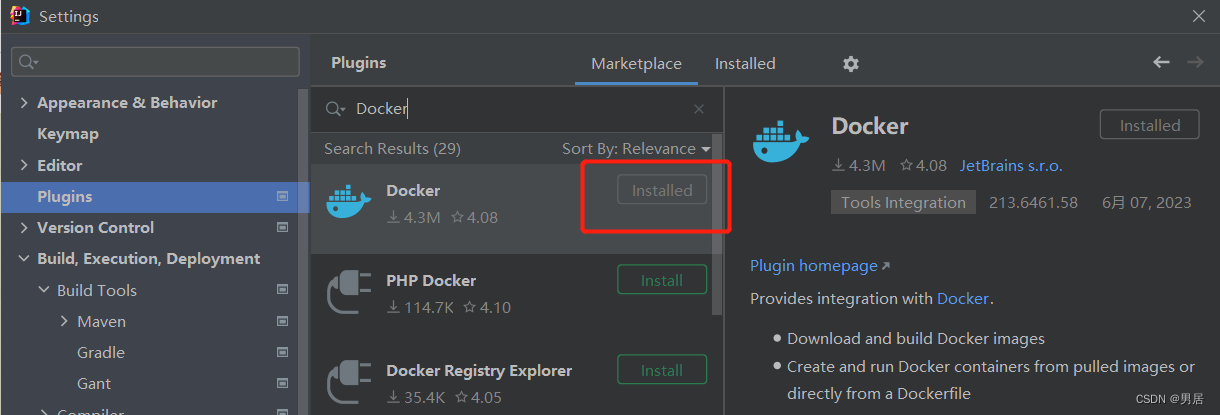This screenshot has height=415, width=1220.
Task: Click the Gradle row project icon
Action: 283,352
